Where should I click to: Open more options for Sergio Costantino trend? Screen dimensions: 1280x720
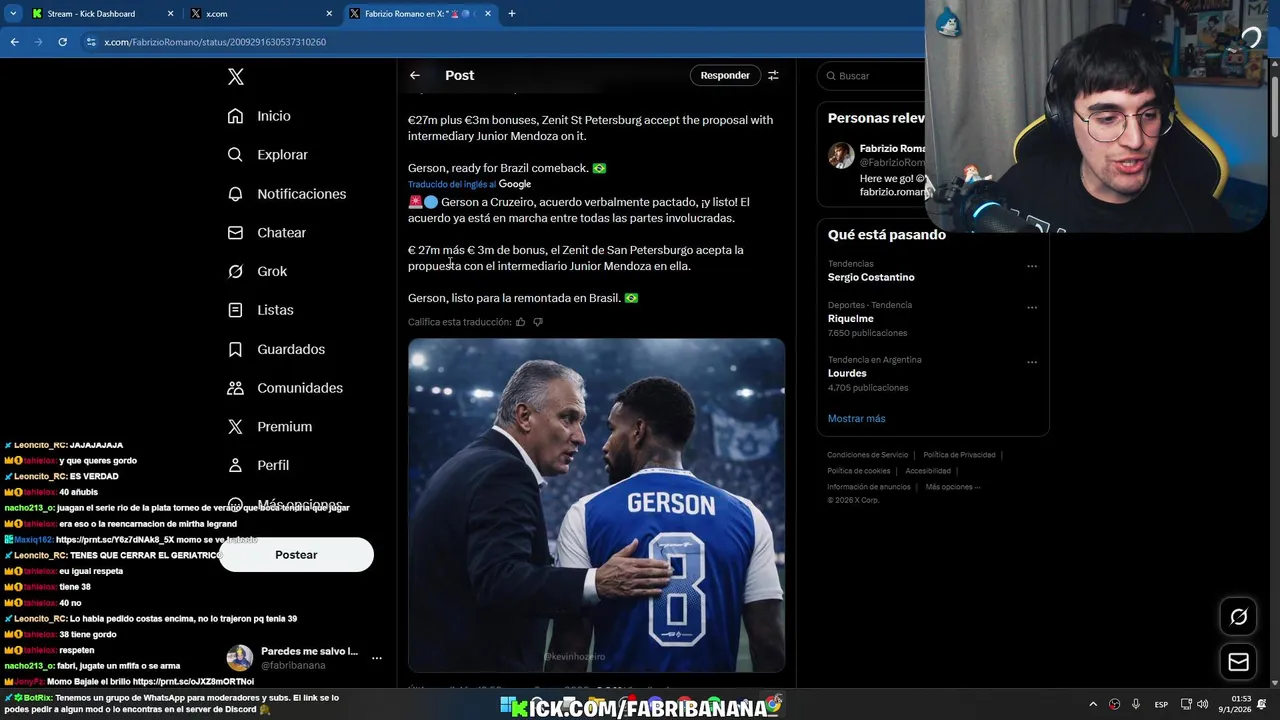click(1032, 267)
